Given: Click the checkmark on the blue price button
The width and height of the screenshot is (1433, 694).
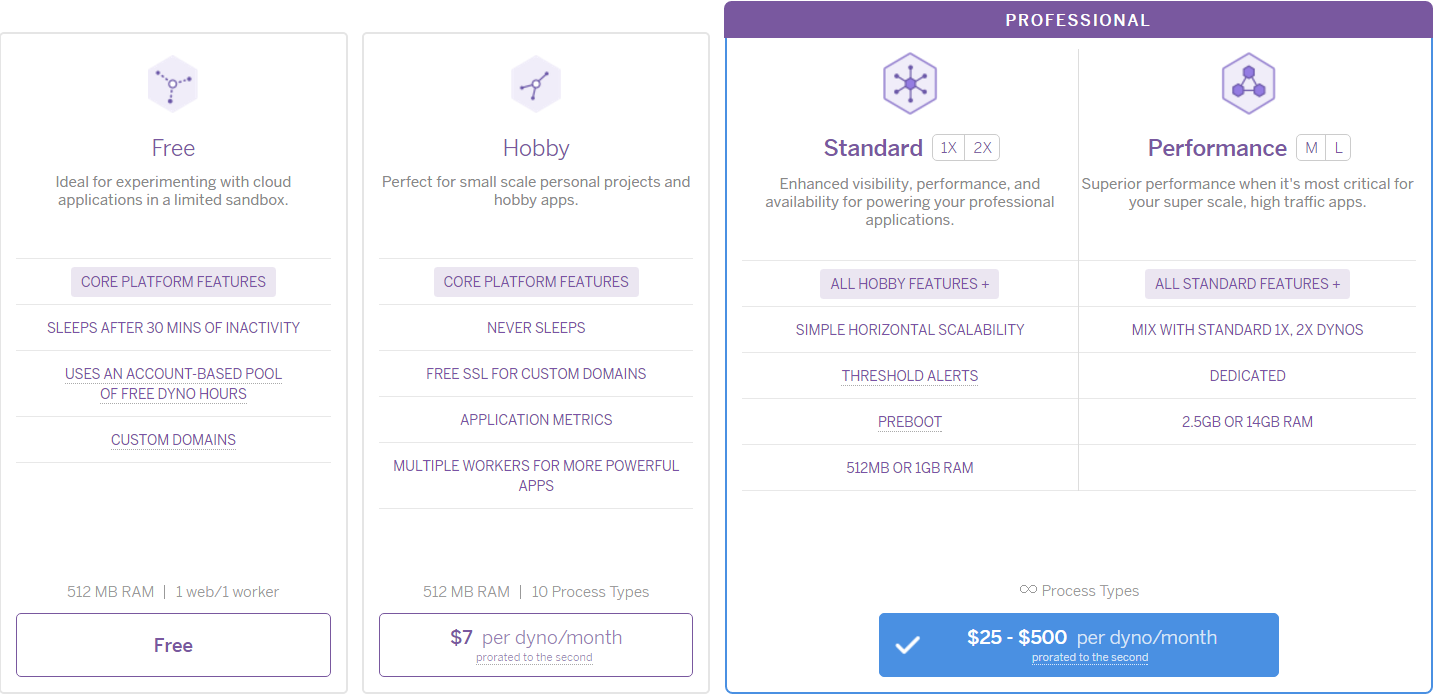Looking at the screenshot, I should pyautogui.click(x=907, y=645).
